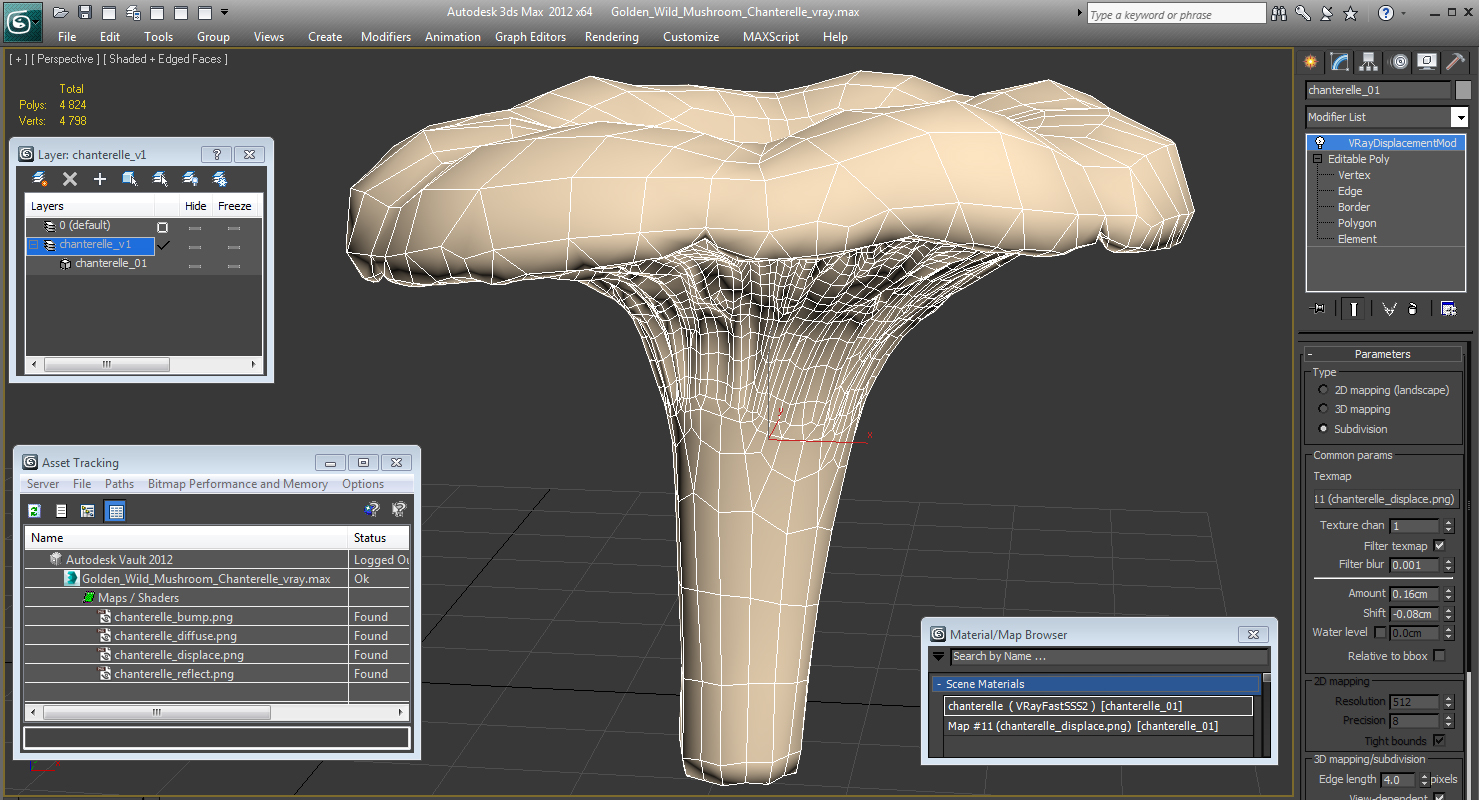Click Amount spinner arrows

[x=1447, y=594]
